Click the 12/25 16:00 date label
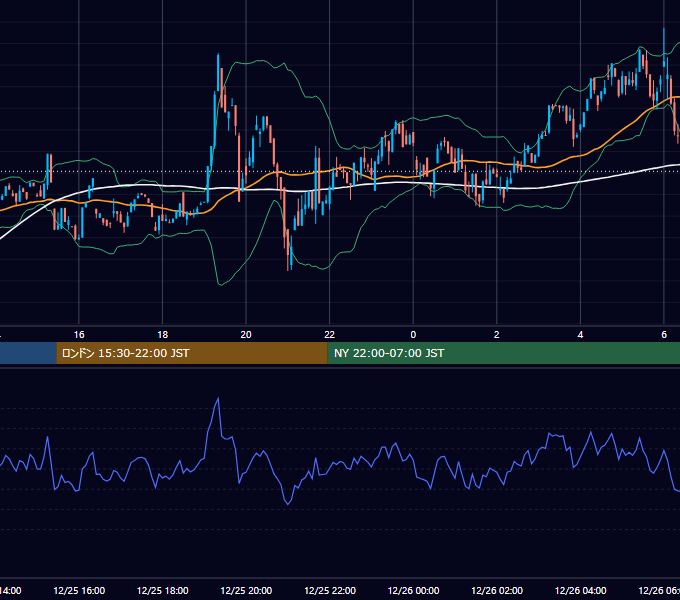Screen dimensions: 680x600 click(79, 590)
